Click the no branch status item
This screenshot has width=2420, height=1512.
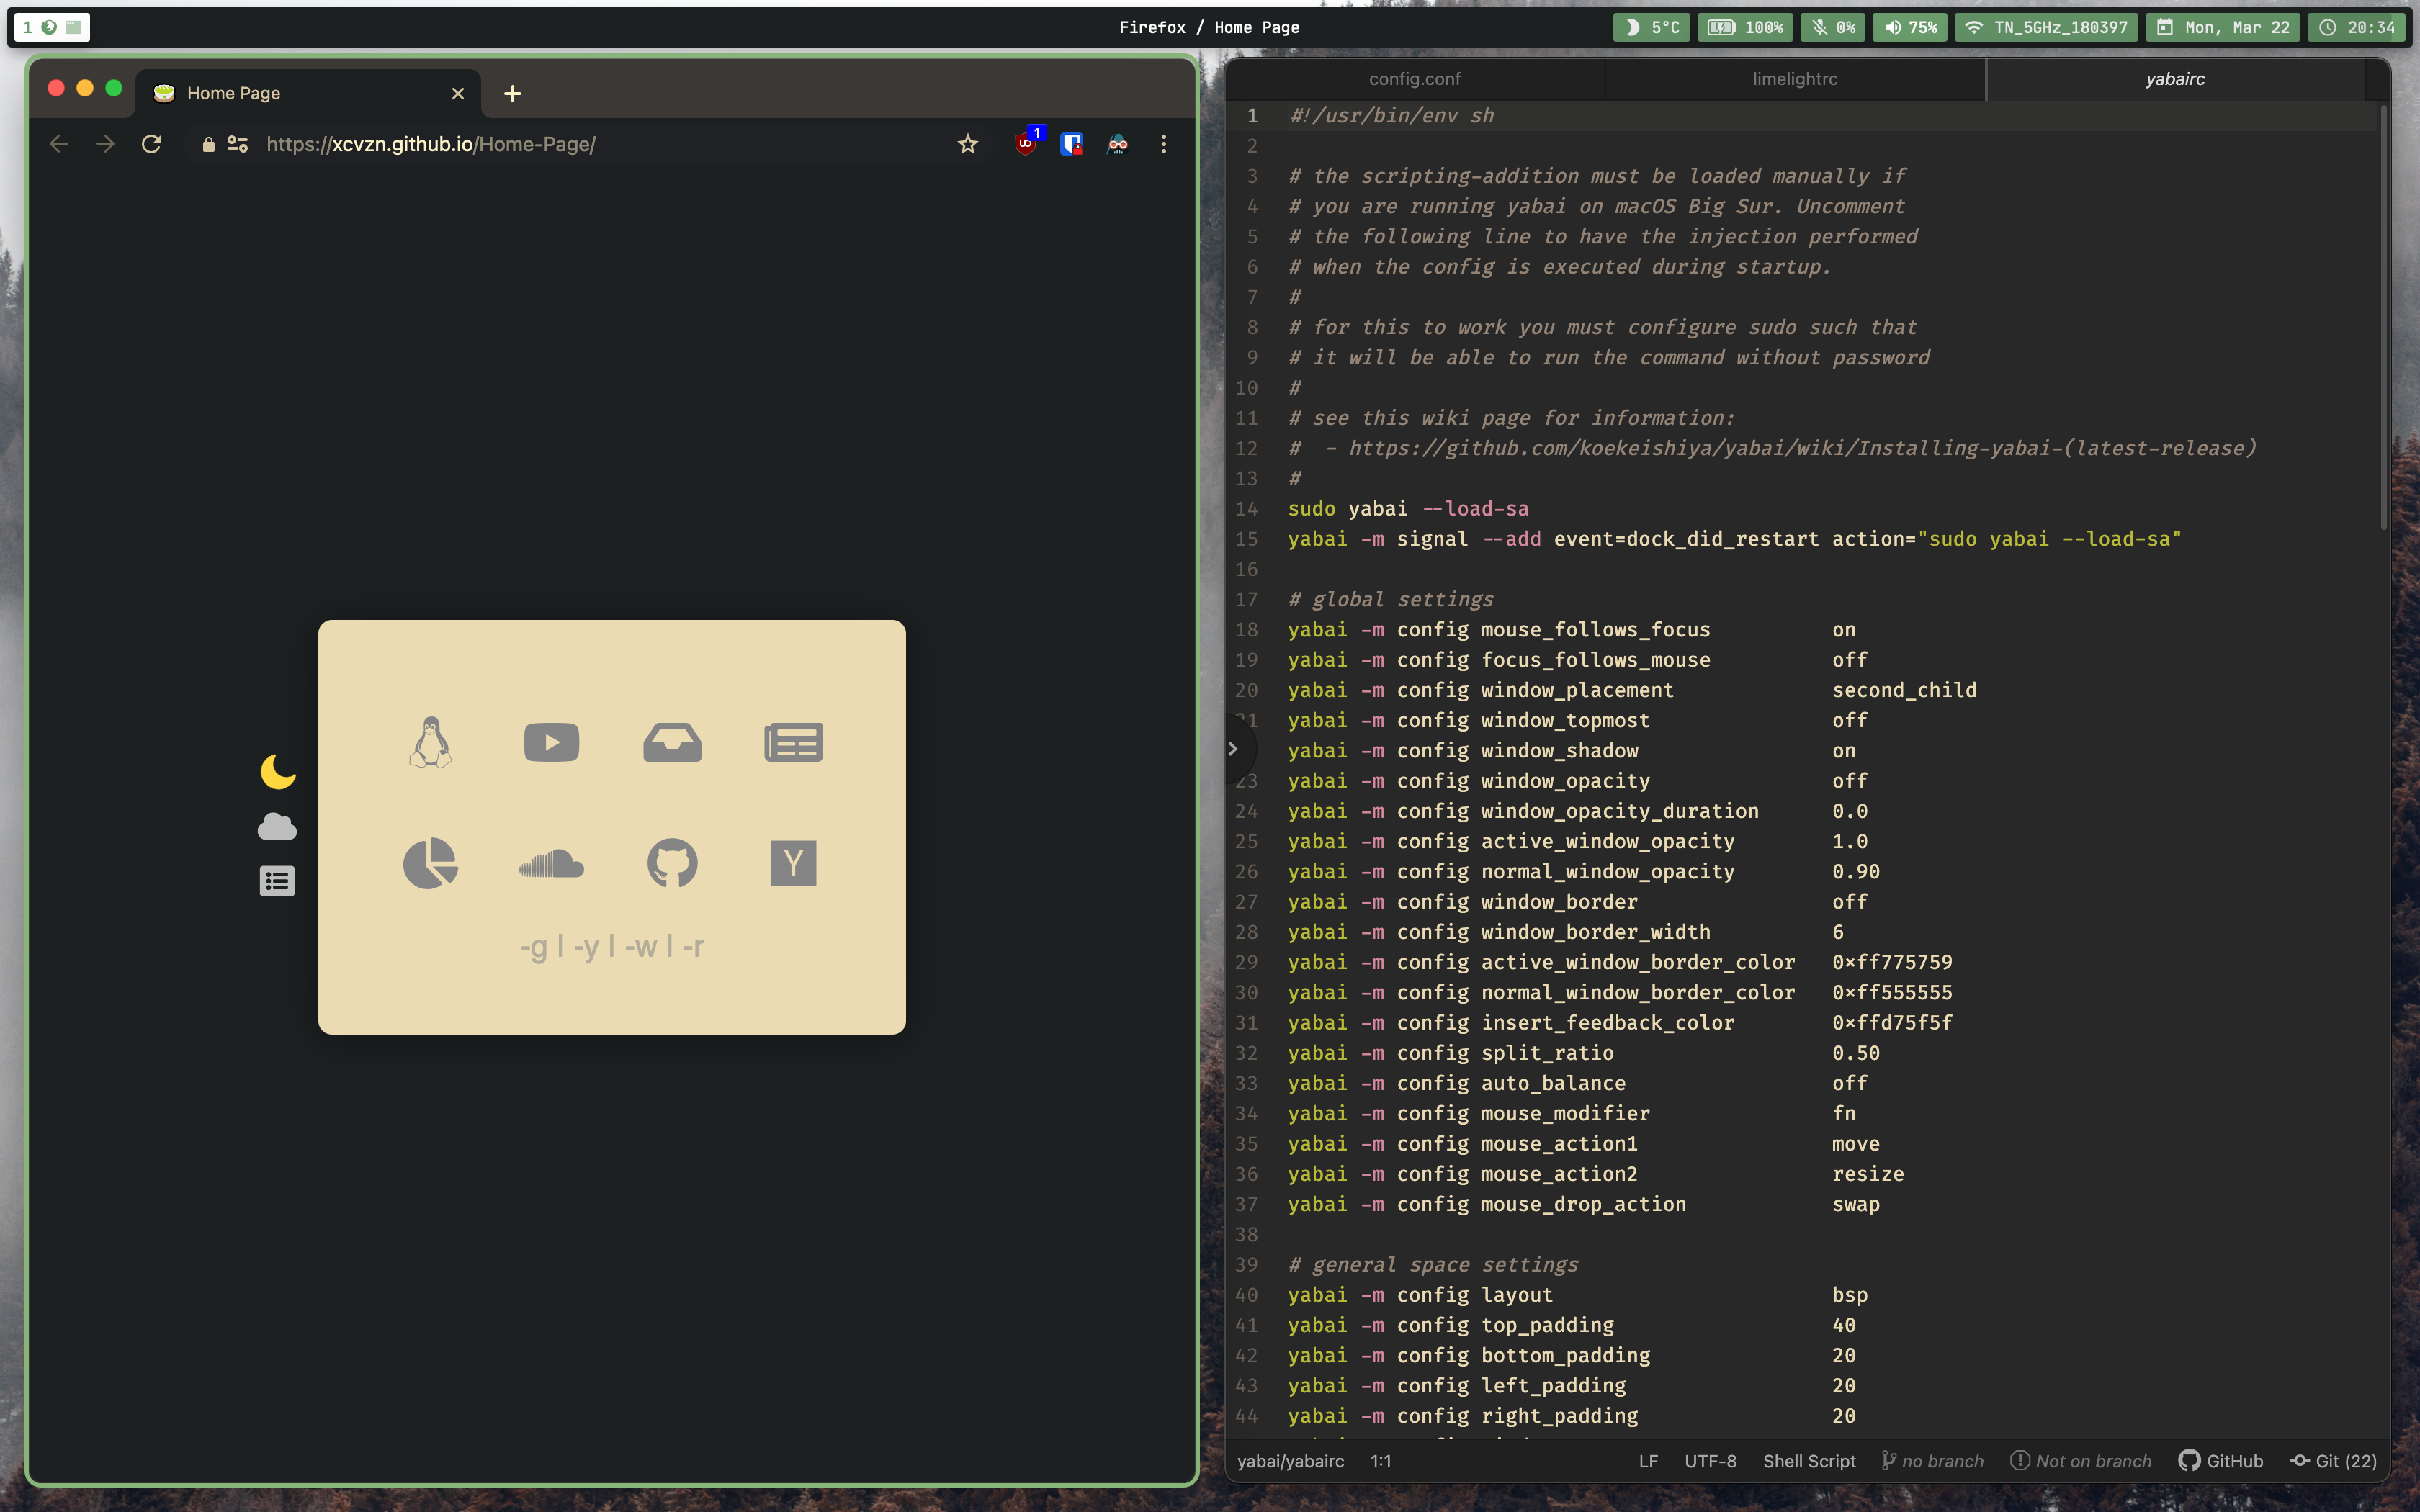(1932, 1461)
